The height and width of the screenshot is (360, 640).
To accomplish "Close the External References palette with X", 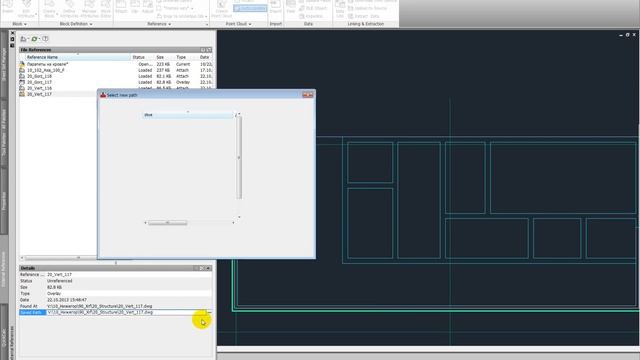I will 13,33.
